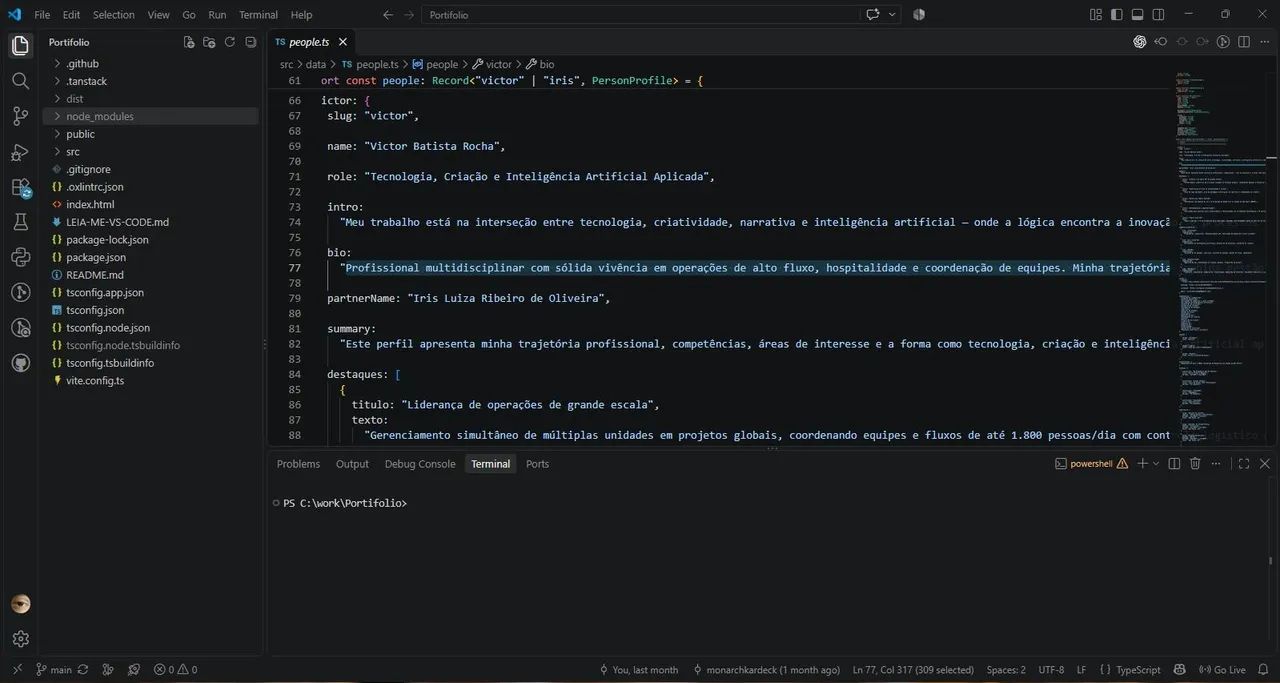Switch to the Debug Console tab

click(420, 464)
